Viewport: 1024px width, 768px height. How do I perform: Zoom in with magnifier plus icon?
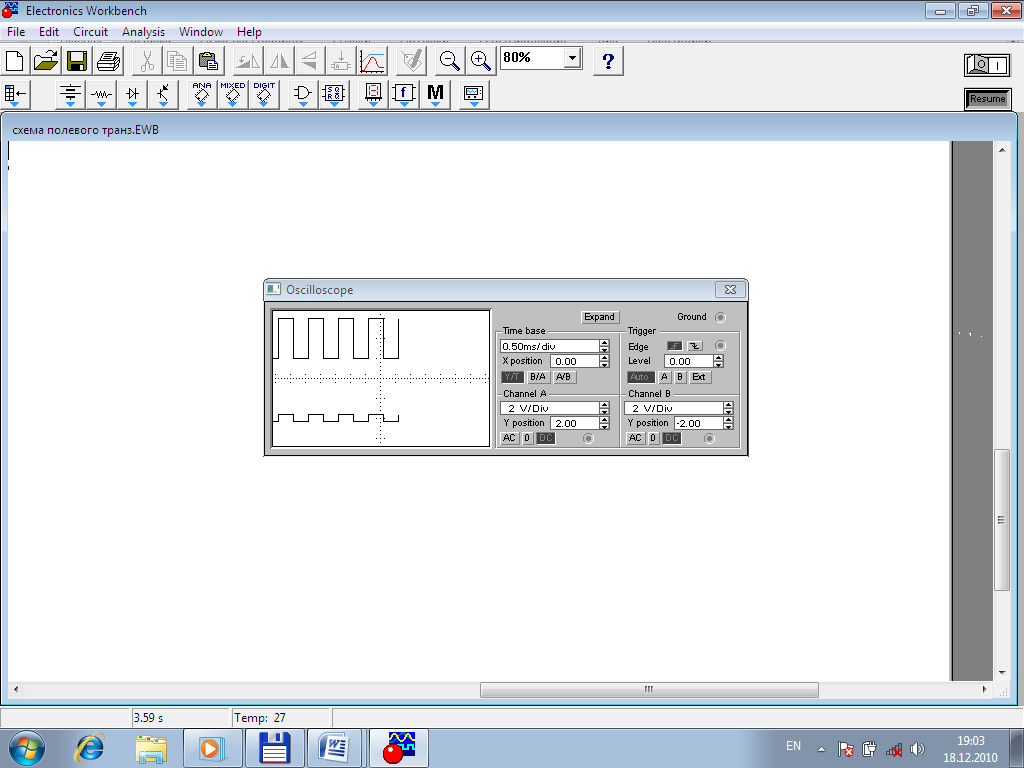(x=481, y=61)
